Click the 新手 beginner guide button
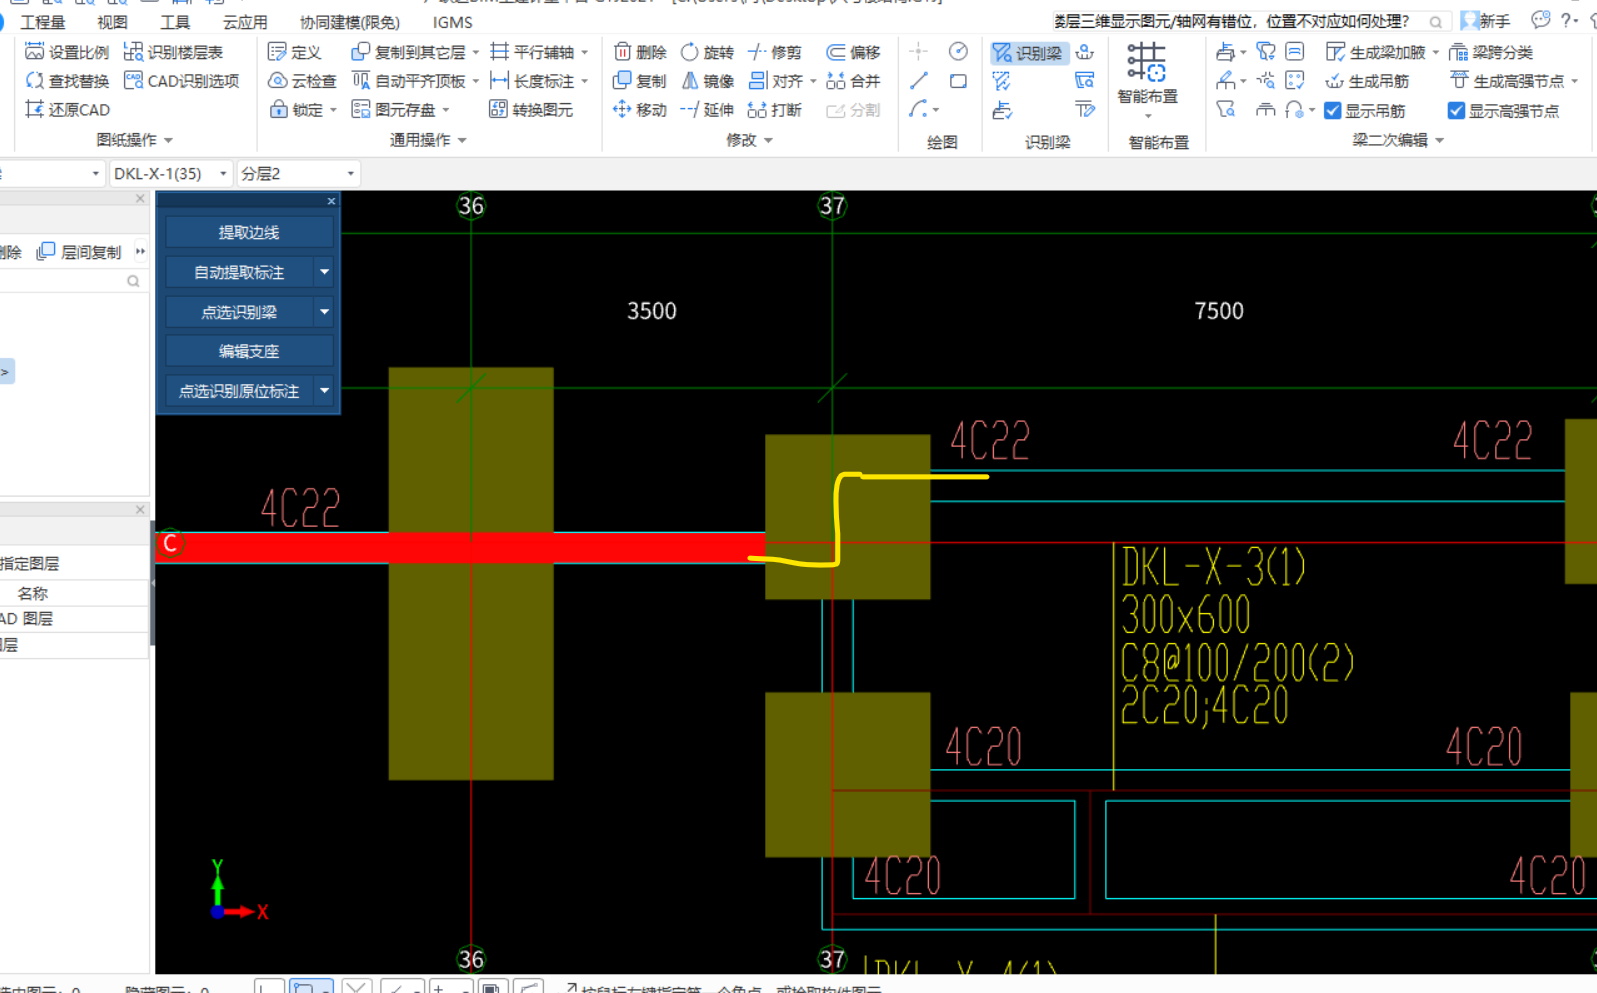The width and height of the screenshot is (1597, 993). pyautogui.click(x=1485, y=21)
